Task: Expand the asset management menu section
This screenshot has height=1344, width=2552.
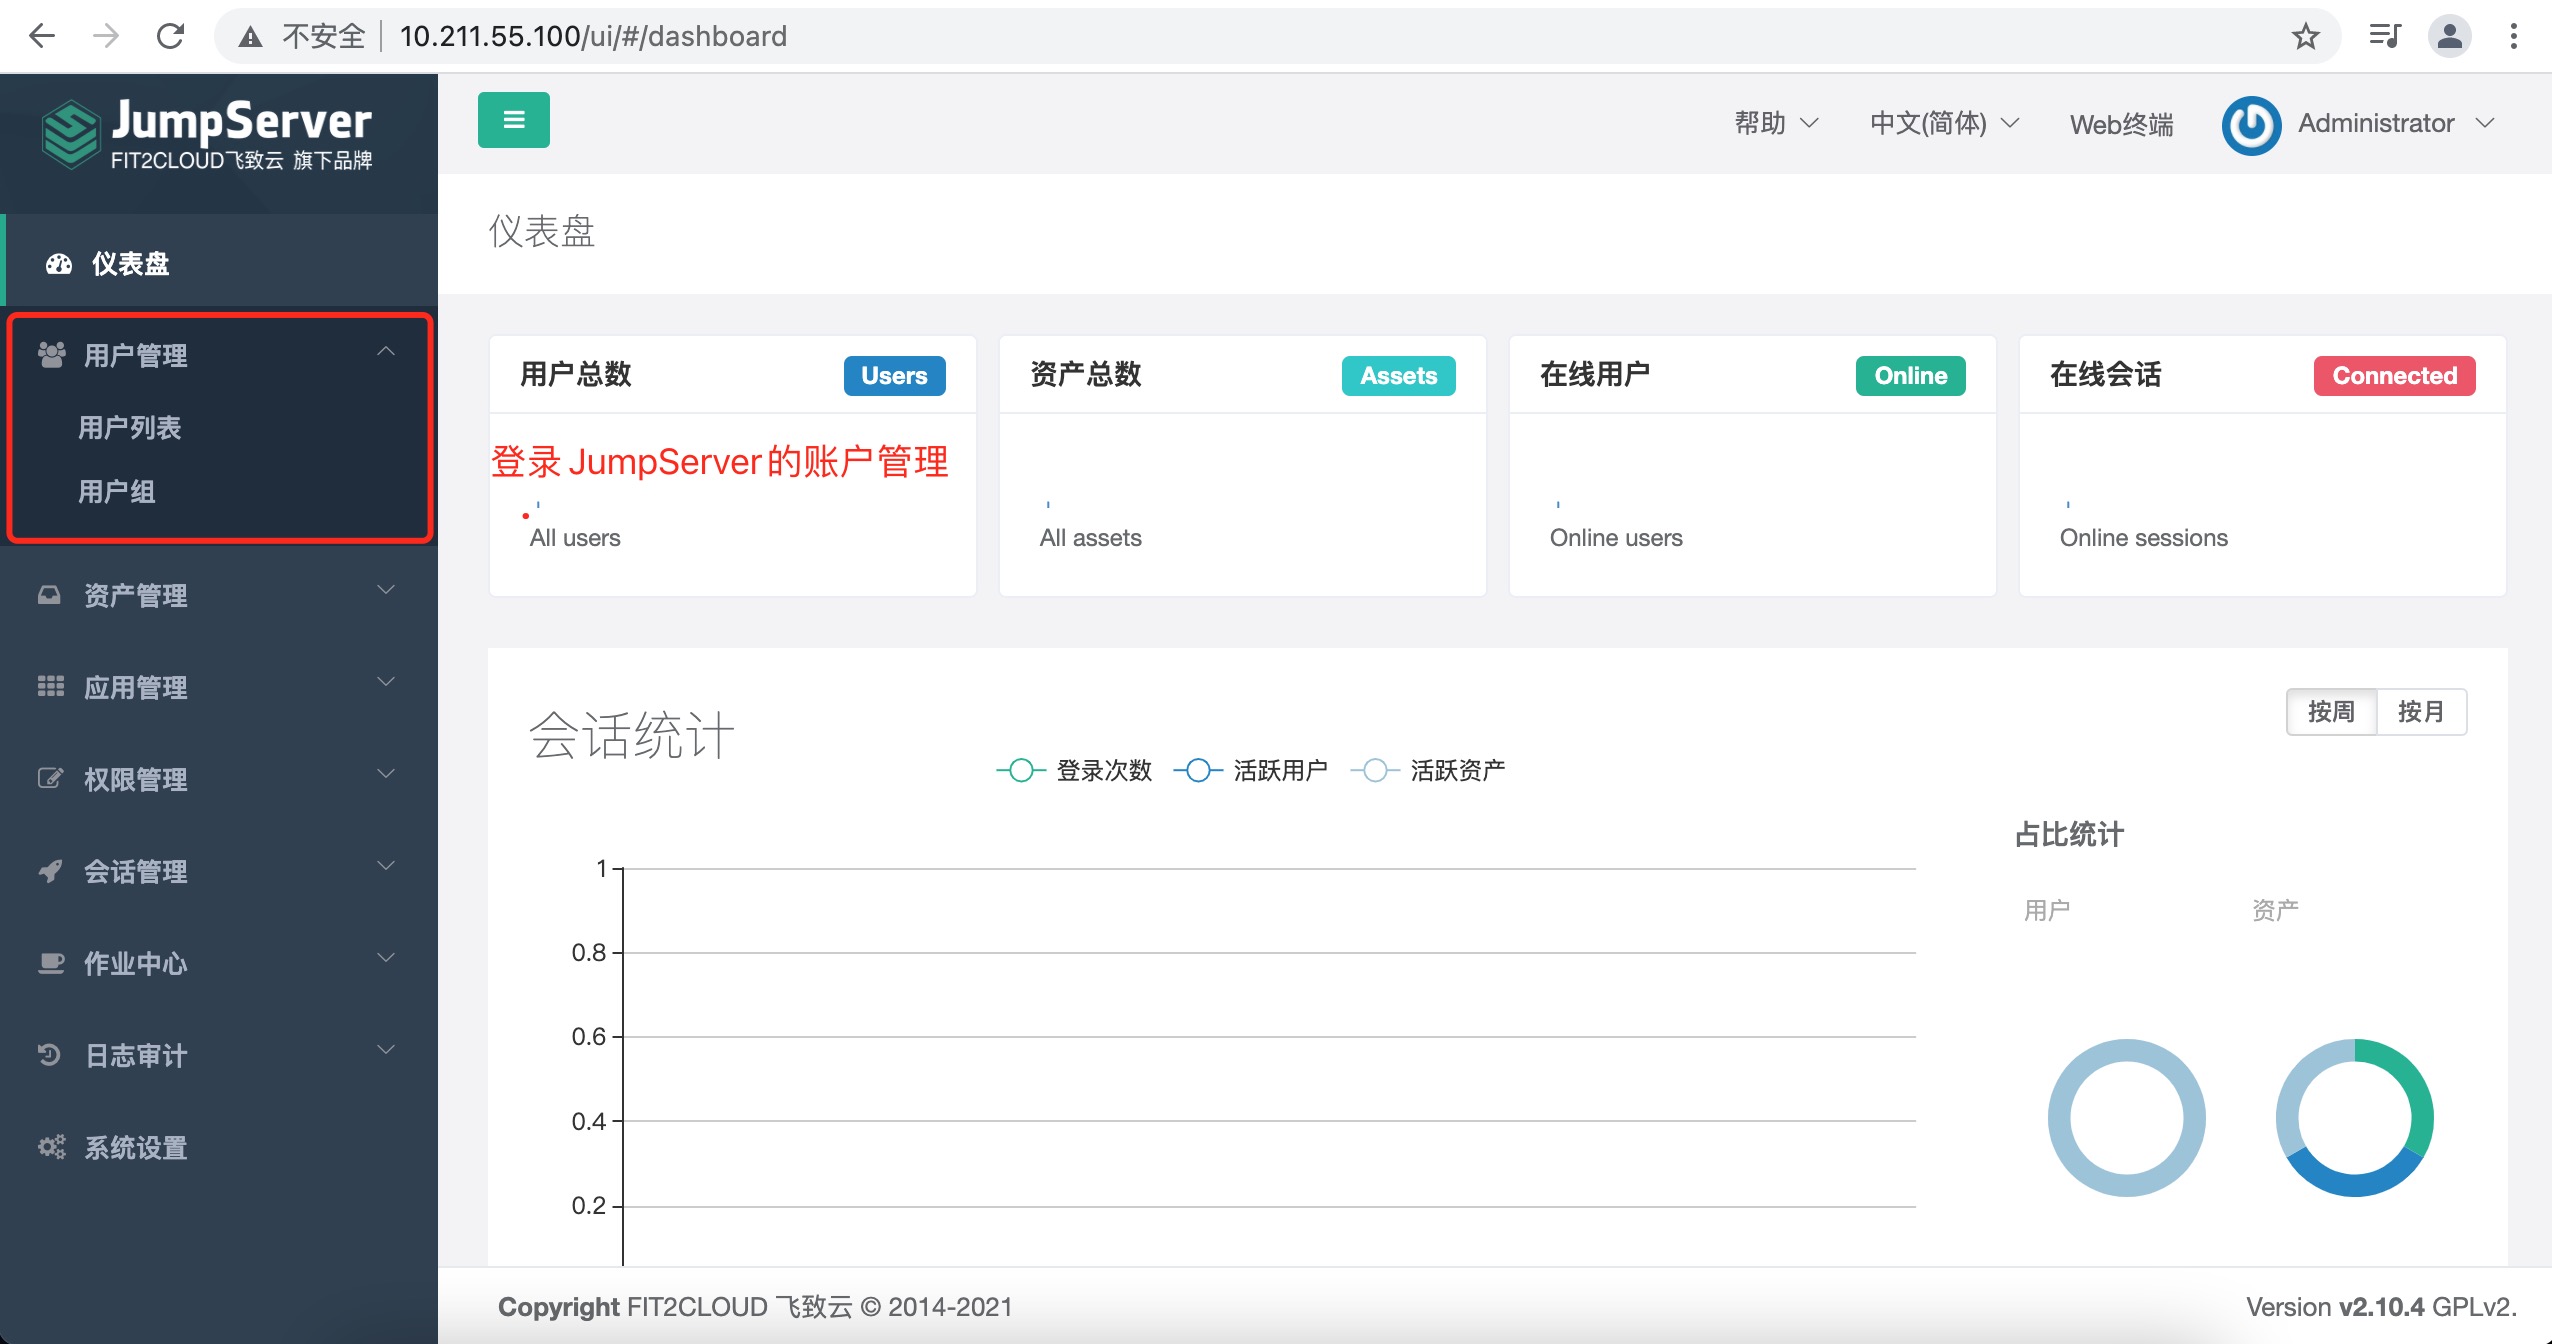Action: click(x=214, y=594)
